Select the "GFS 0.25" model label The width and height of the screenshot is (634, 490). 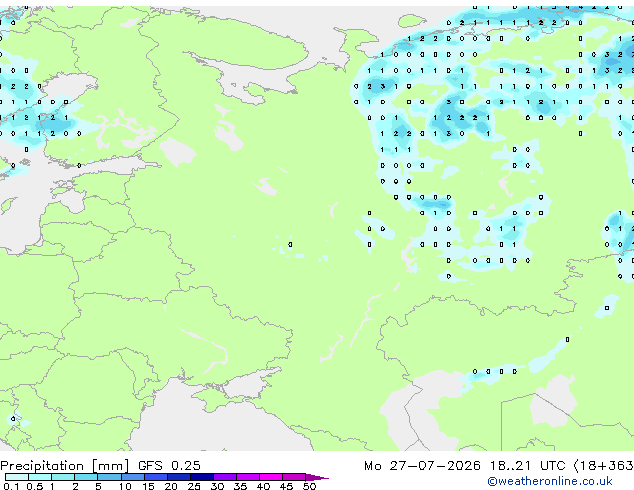[169, 465]
